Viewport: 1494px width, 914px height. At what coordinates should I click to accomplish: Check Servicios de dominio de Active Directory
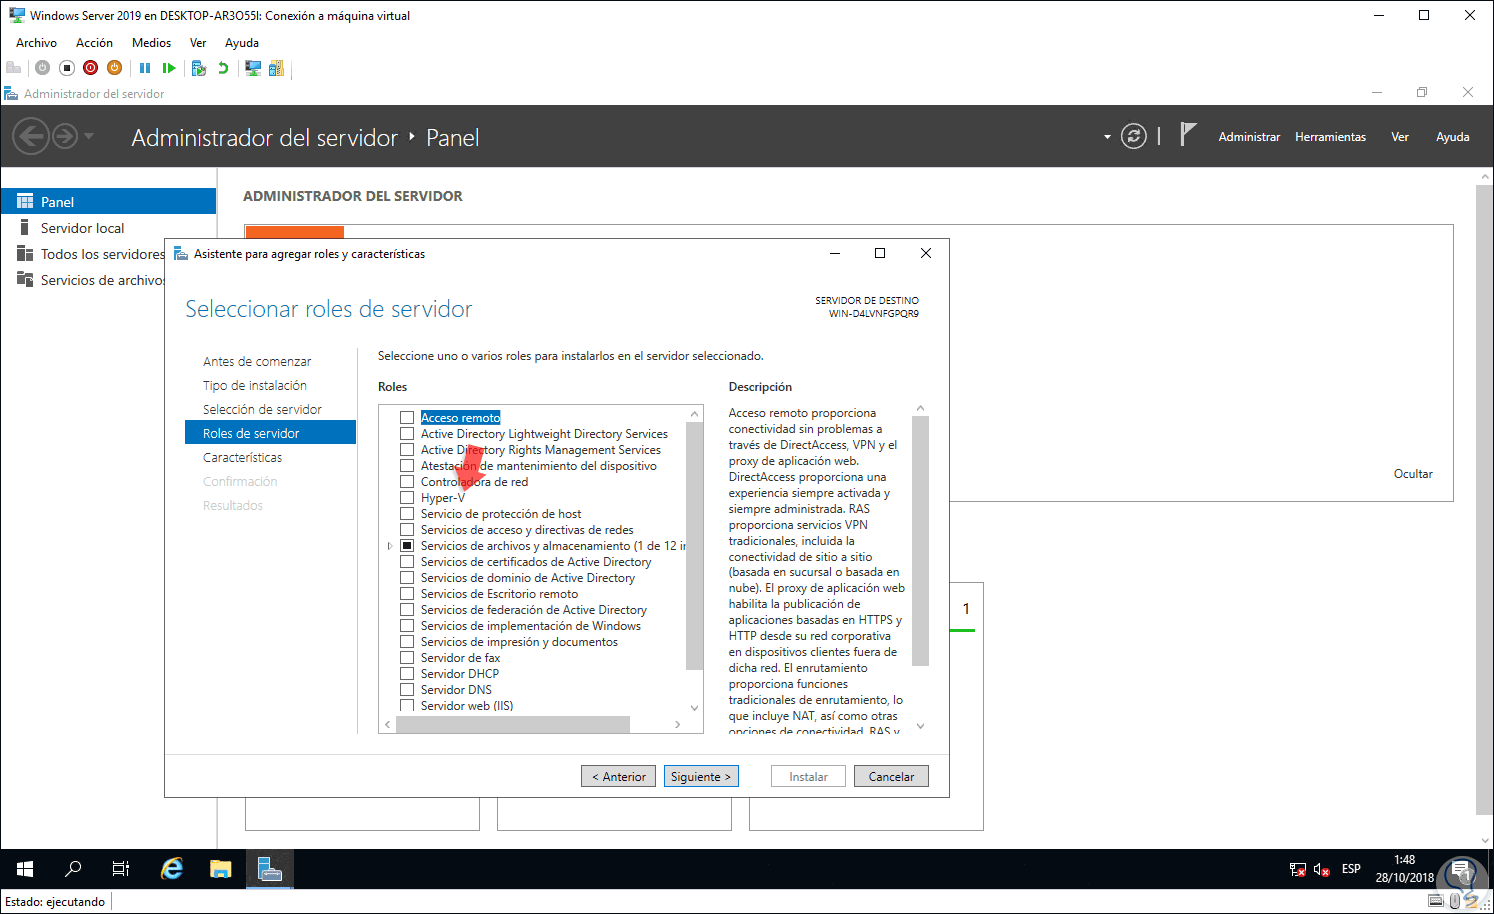click(x=407, y=578)
